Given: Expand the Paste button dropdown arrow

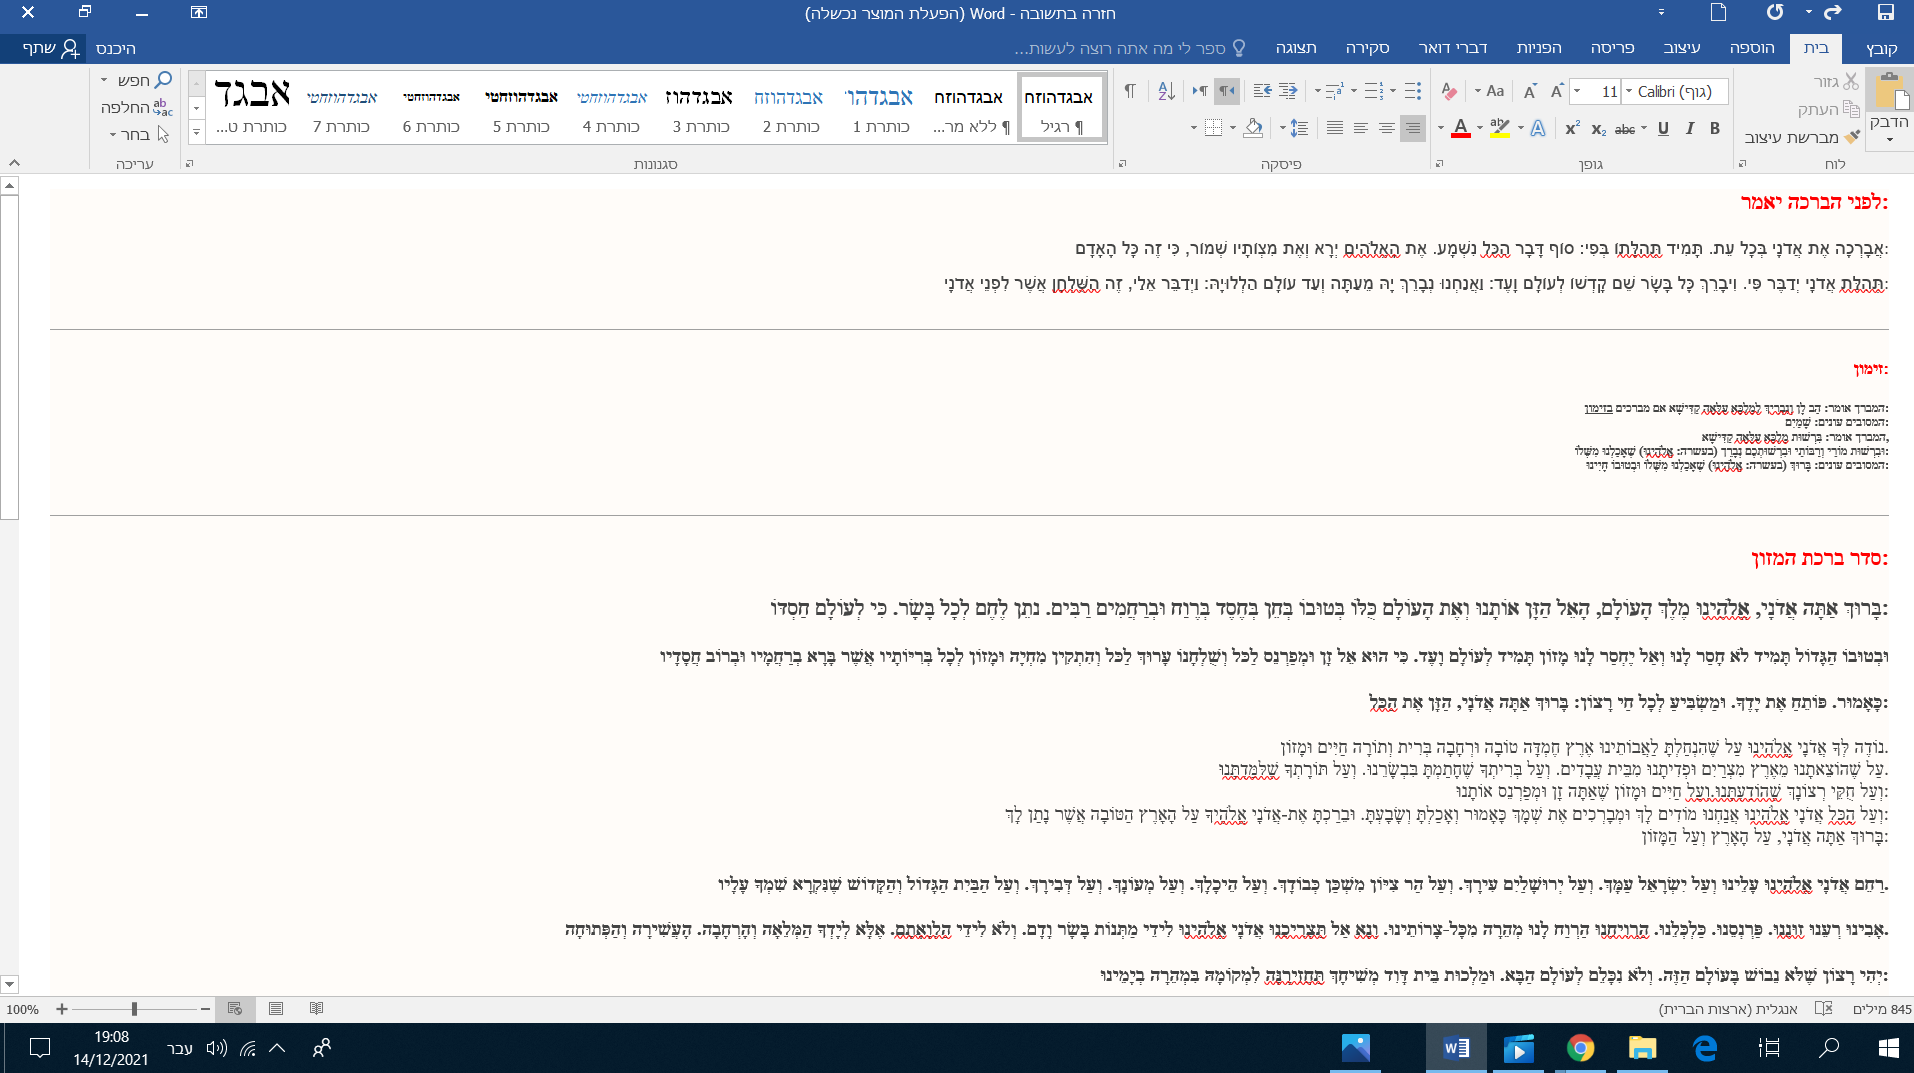Looking at the screenshot, I should pyautogui.click(x=1889, y=140).
